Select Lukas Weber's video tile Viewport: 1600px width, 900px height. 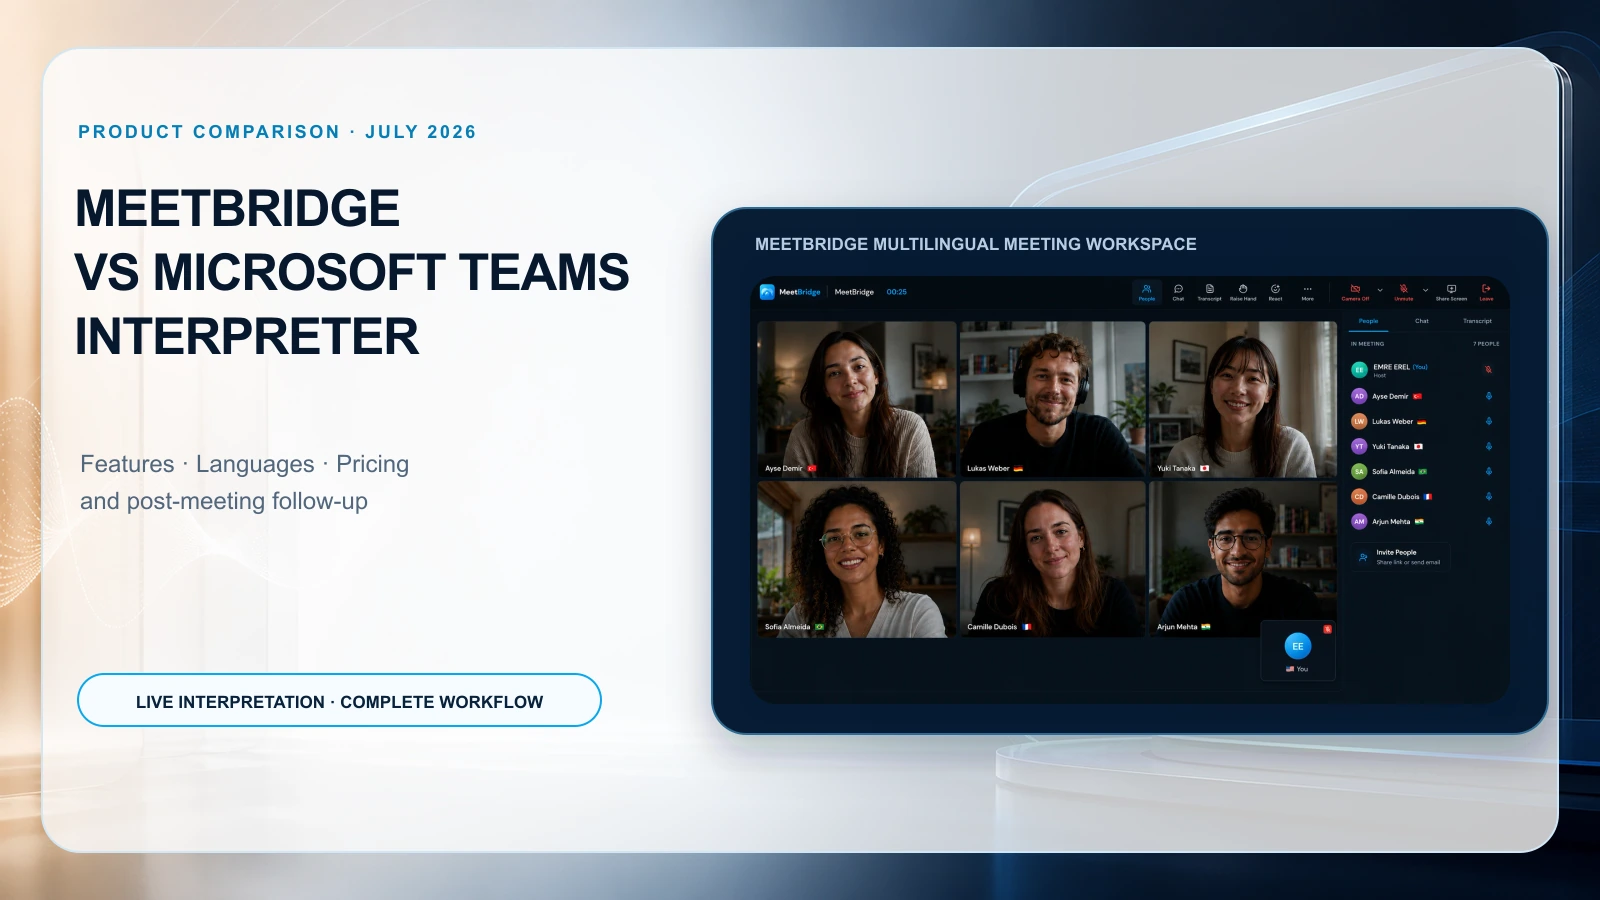[1052, 399]
